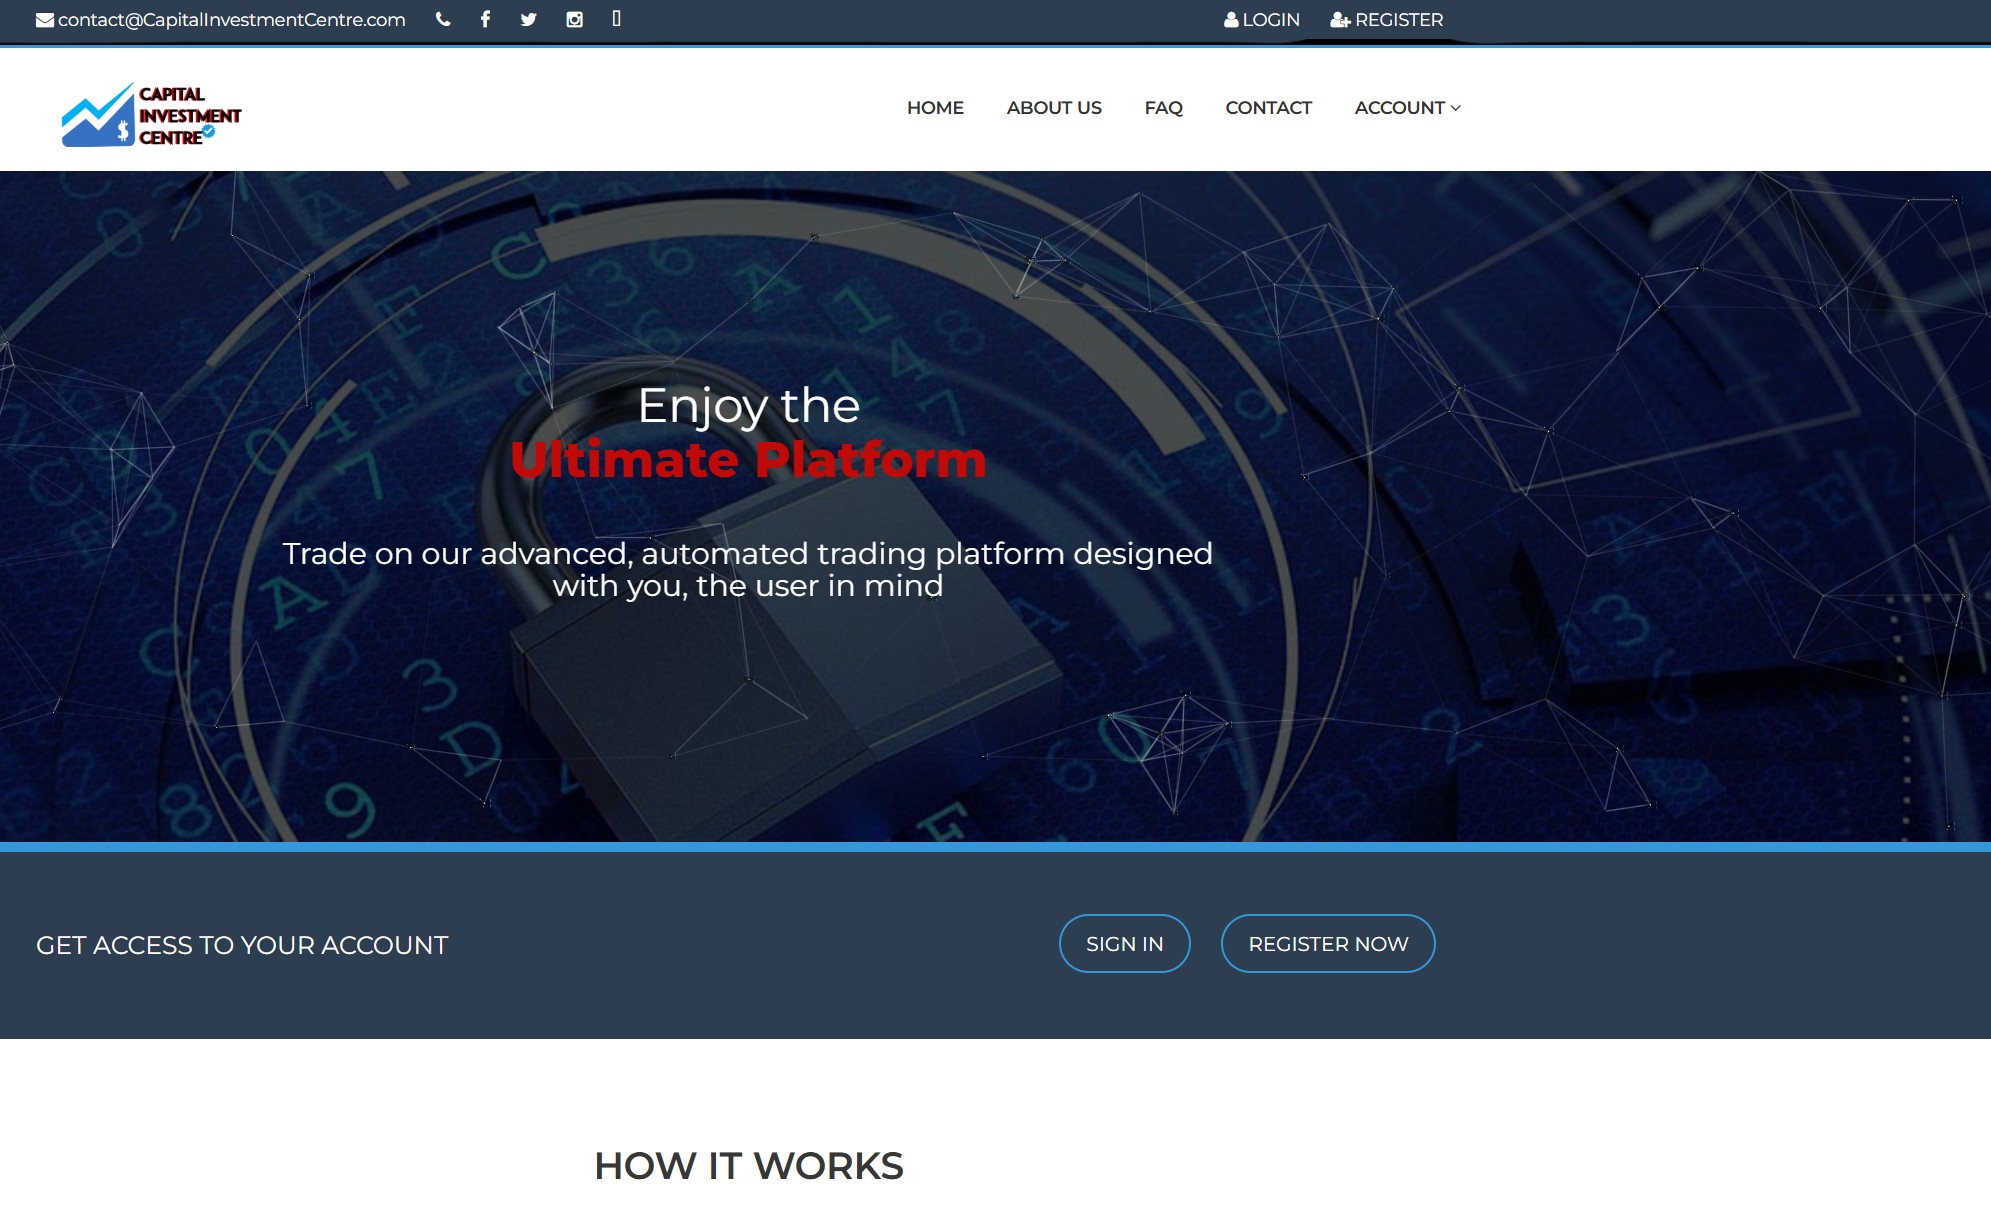Click the phone icon in top bar
This screenshot has width=1991, height=1211.
(x=443, y=19)
